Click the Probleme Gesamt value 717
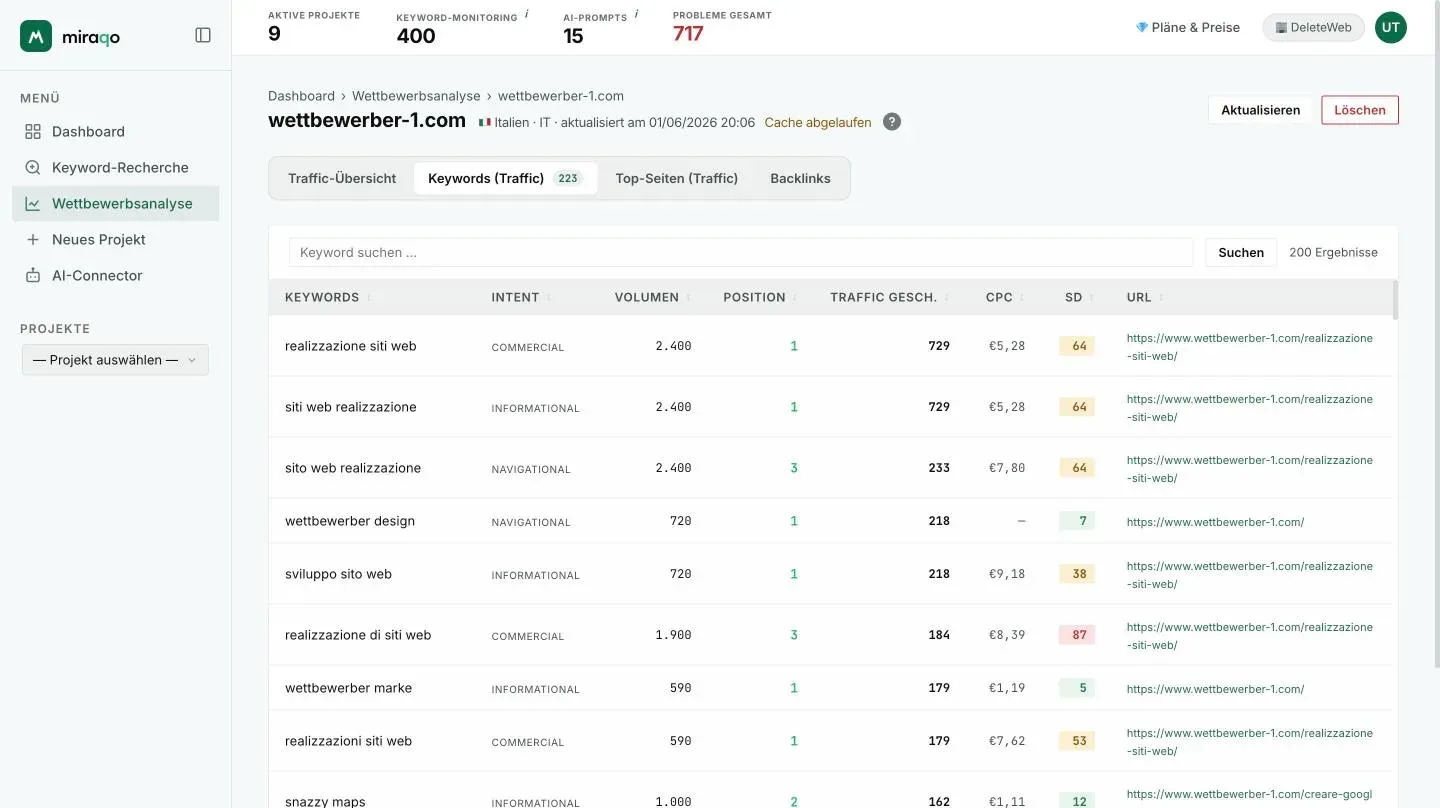The image size is (1440, 808). click(688, 34)
